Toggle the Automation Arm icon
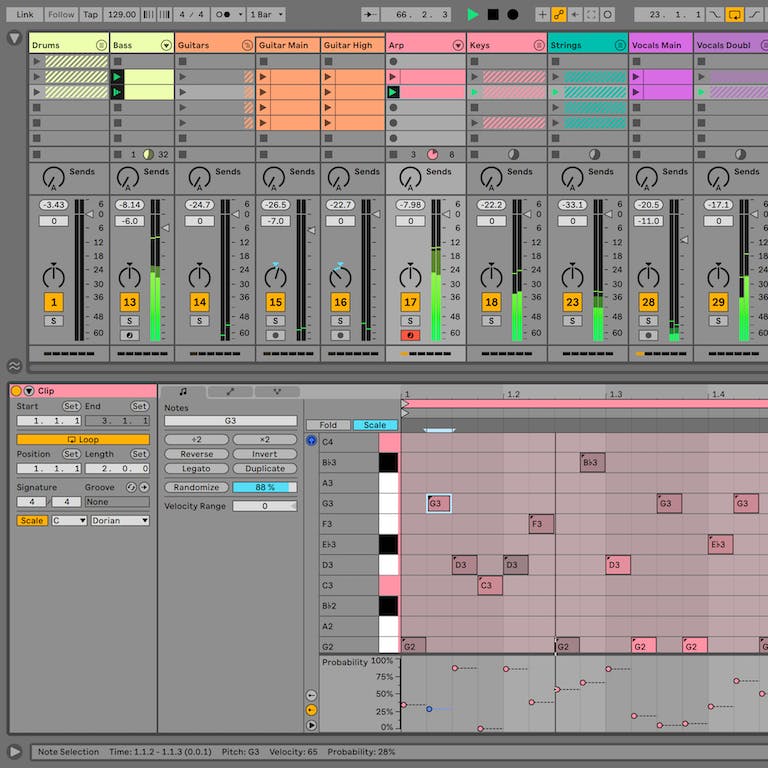This screenshot has width=768, height=768. 558,14
